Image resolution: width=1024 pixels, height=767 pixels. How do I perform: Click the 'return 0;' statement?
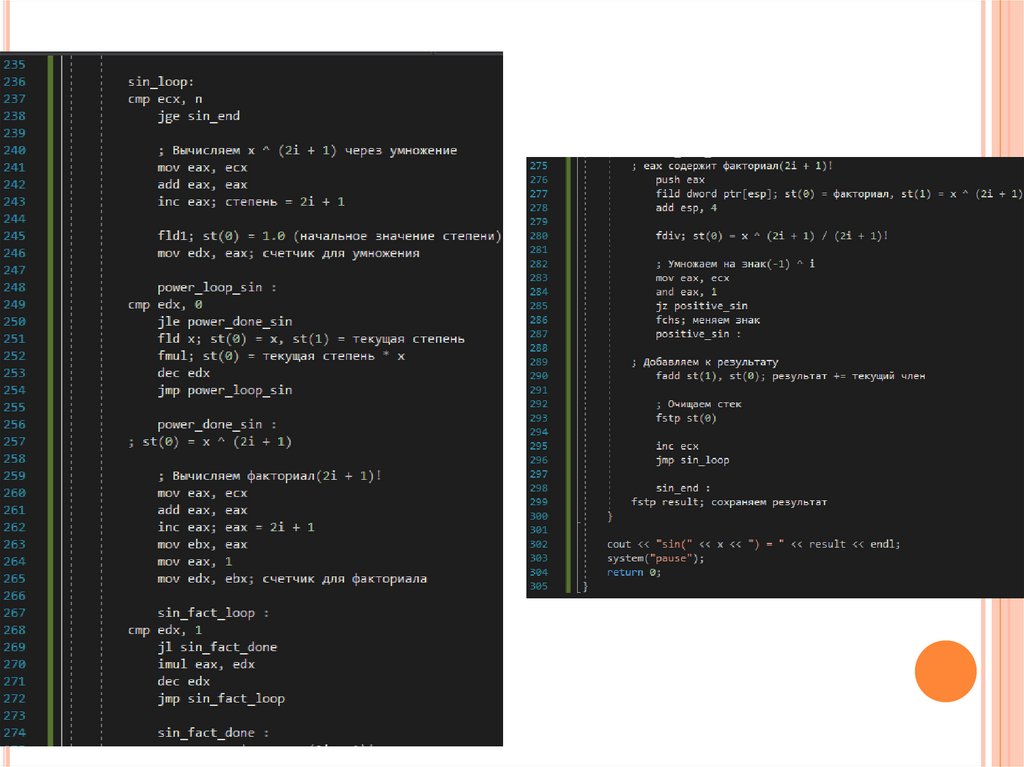coord(634,572)
